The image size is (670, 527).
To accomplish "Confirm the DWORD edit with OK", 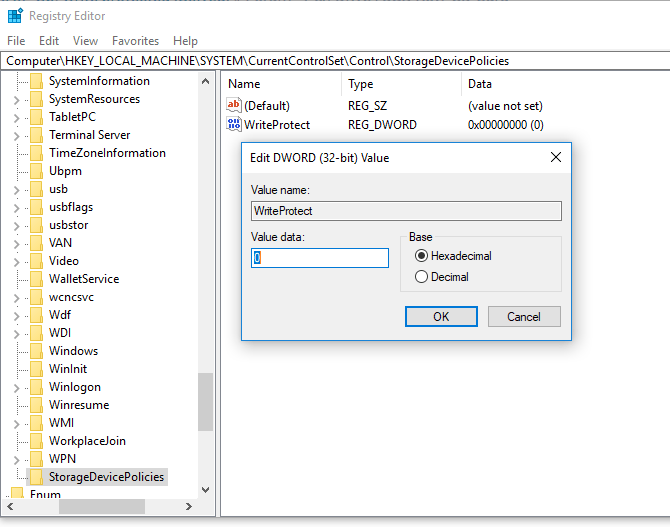I will [441, 316].
